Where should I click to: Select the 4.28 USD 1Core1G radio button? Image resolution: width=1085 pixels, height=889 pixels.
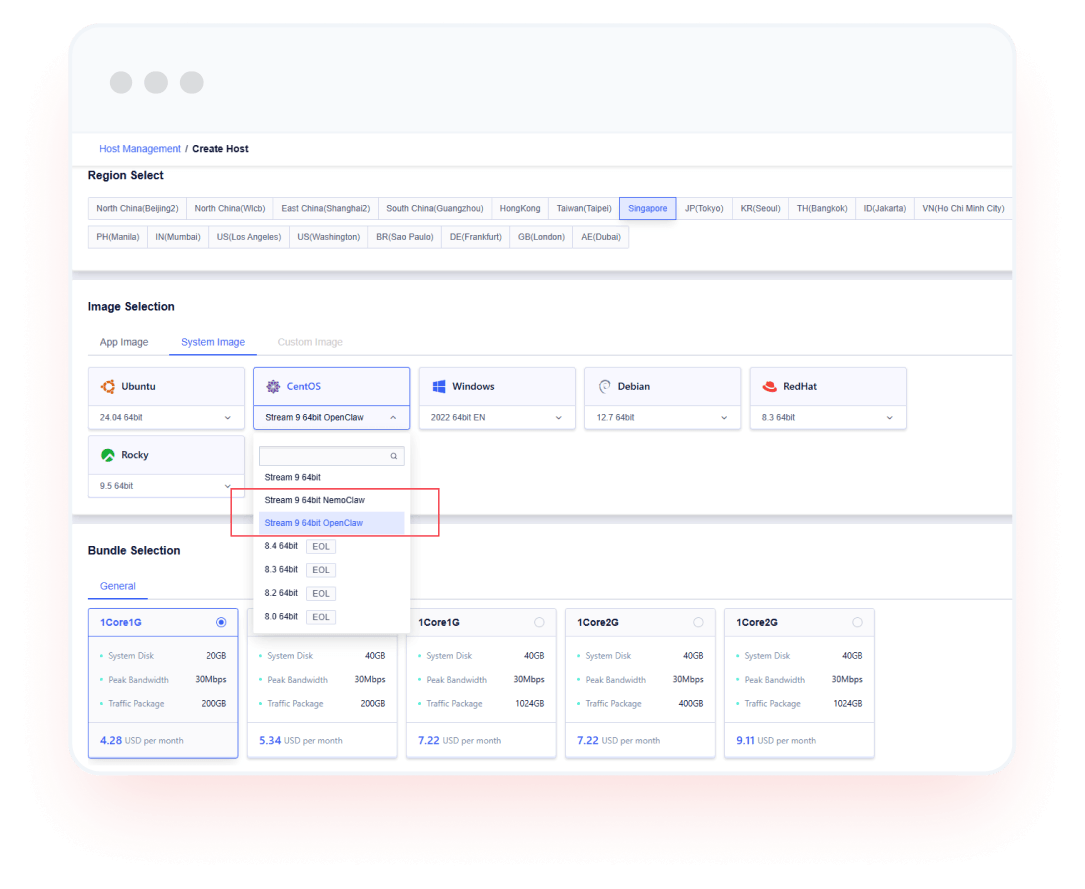(x=221, y=622)
